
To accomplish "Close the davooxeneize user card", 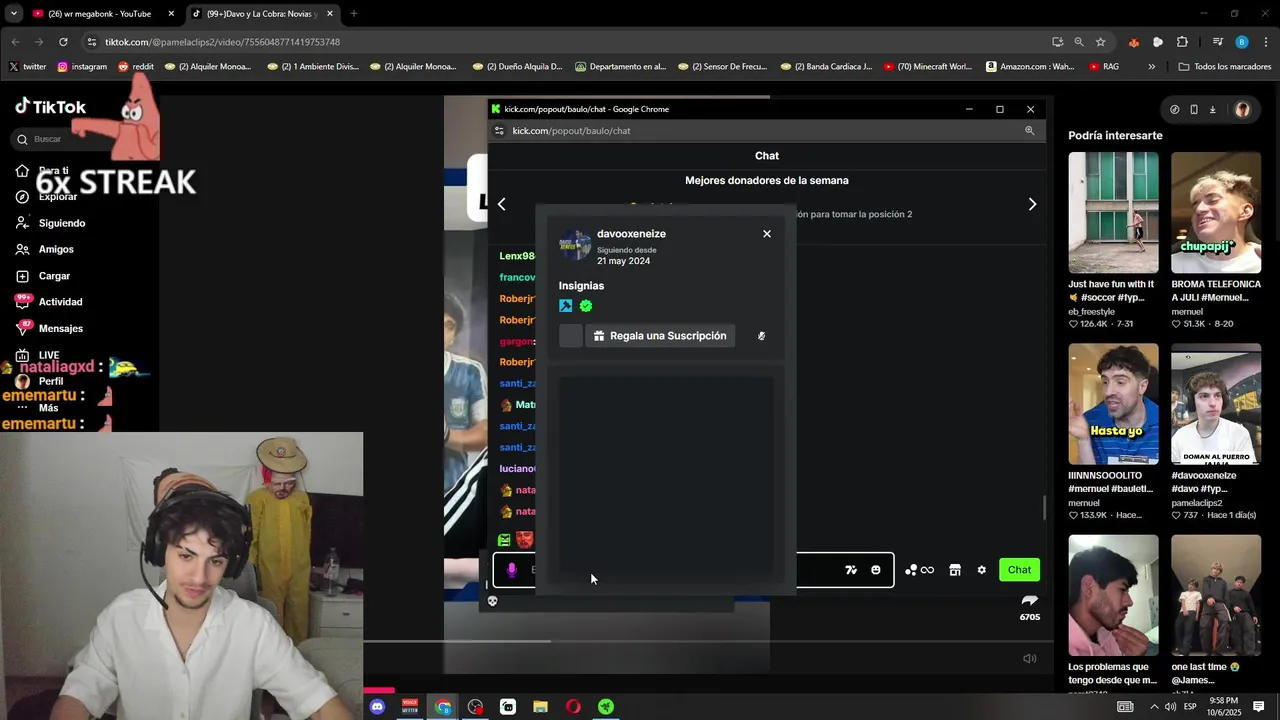I will click(767, 234).
